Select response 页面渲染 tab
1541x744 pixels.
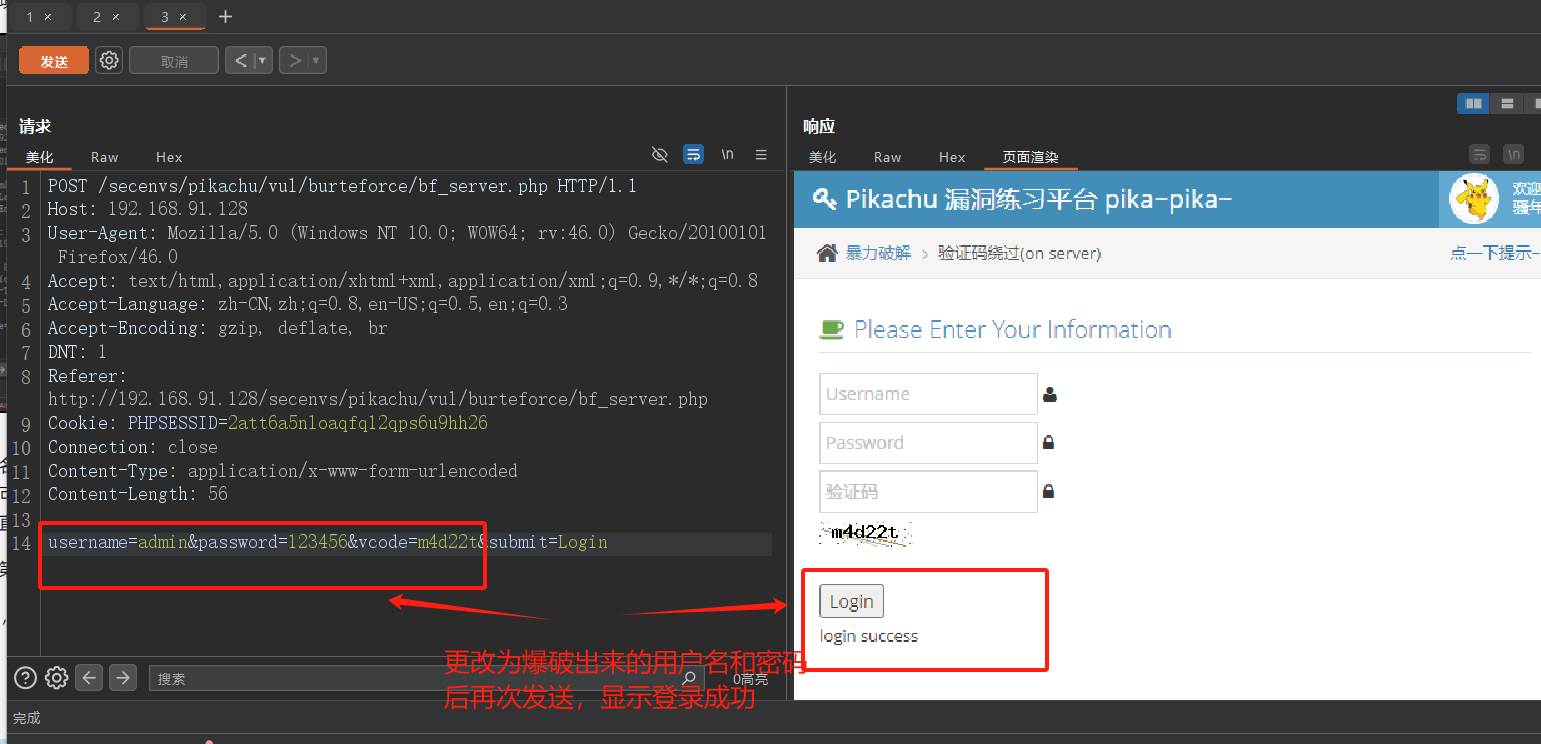point(1030,157)
